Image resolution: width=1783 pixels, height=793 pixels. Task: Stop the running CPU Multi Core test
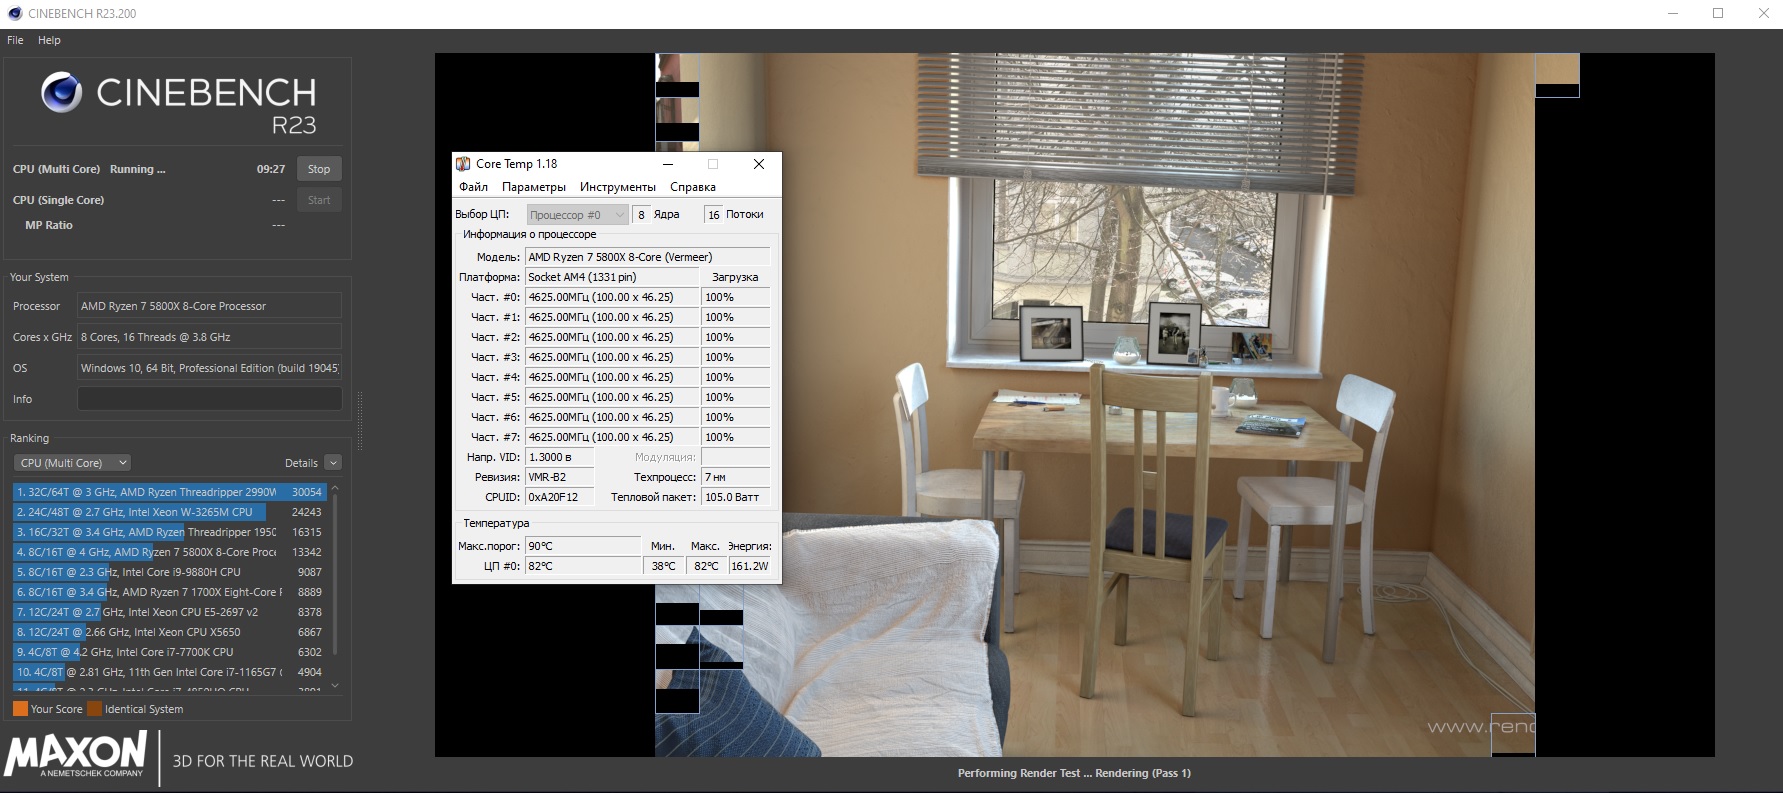pyautogui.click(x=319, y=169)
